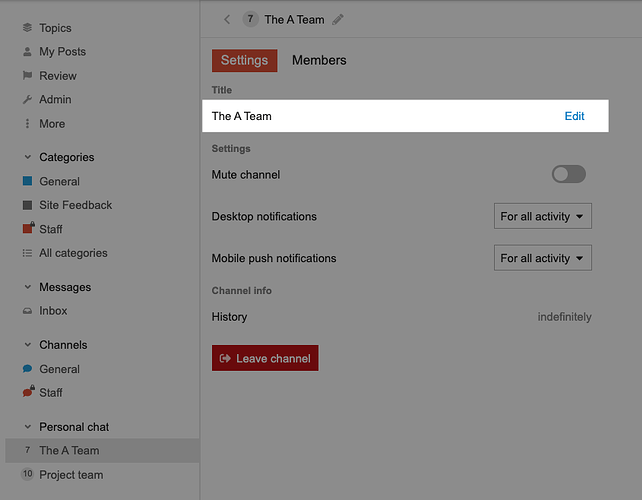
Task: Click the "Mute channel" label text
Action: click(246, 174)
